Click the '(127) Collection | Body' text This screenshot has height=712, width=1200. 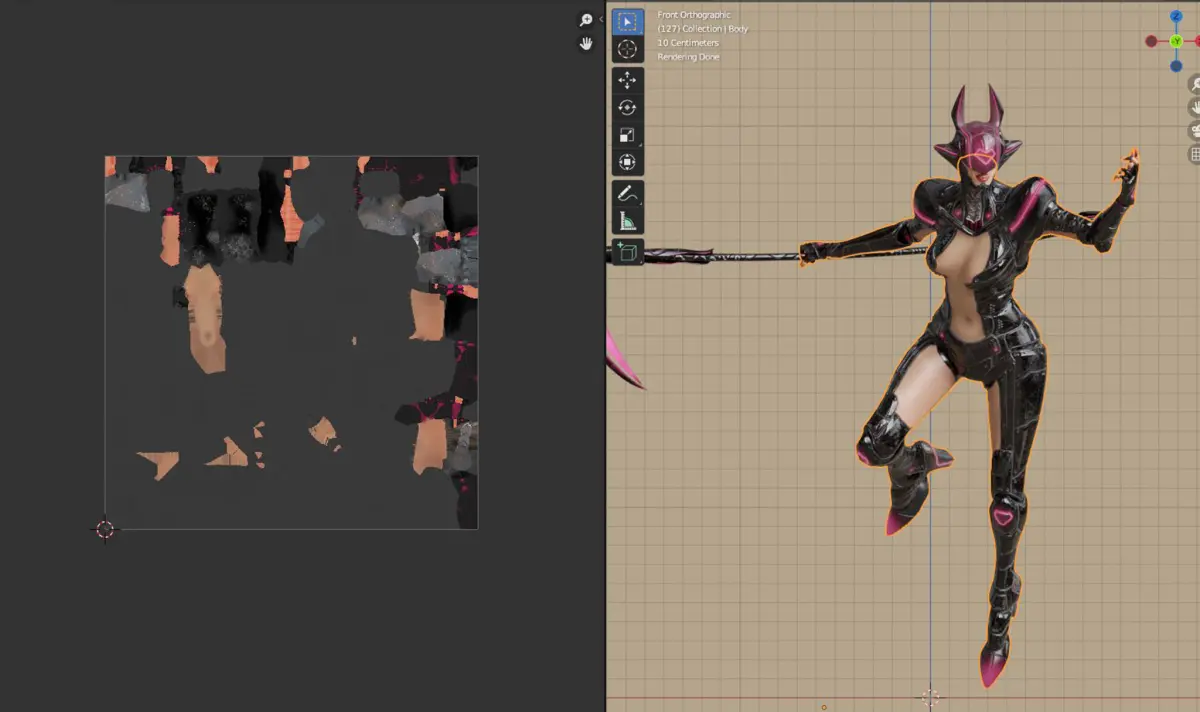702,29
